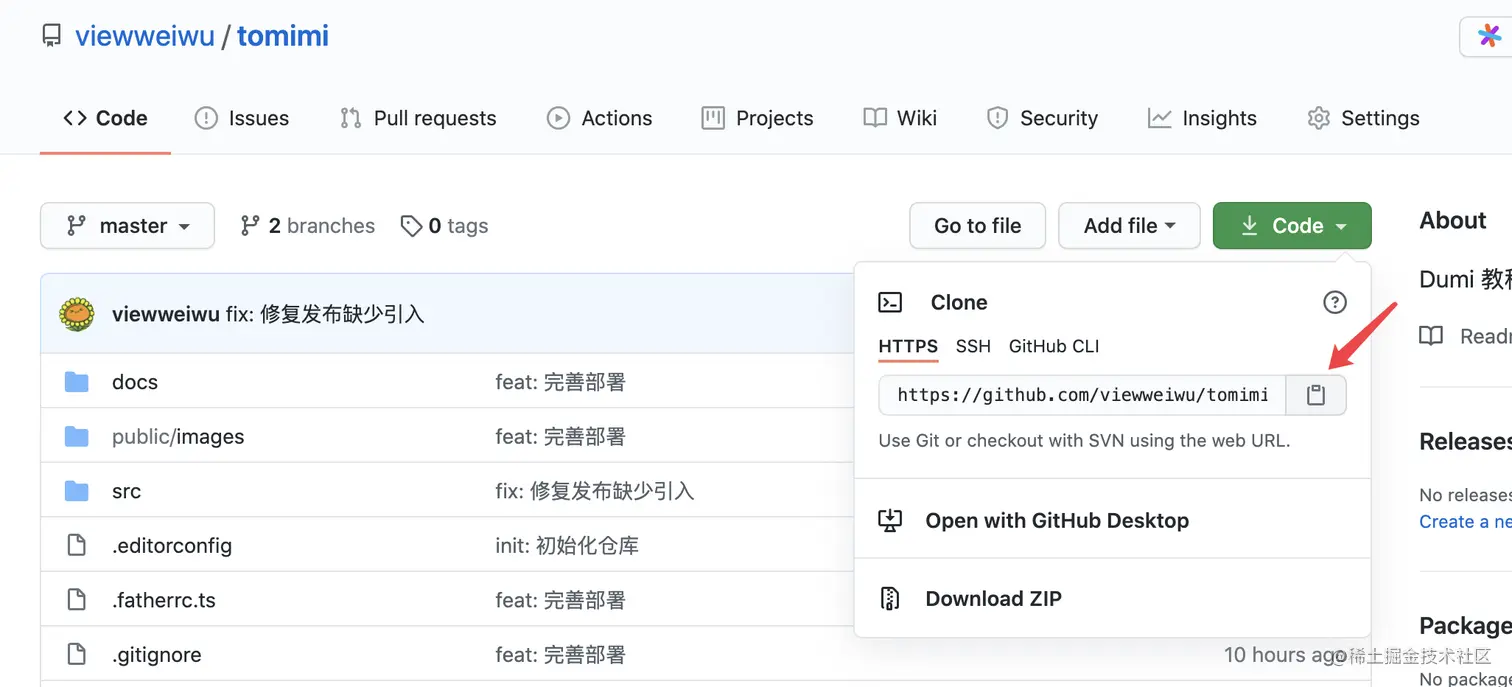This screenshot has width=1512, height=687.
Task: Open the public/images folder name
Action: (178, 437)
